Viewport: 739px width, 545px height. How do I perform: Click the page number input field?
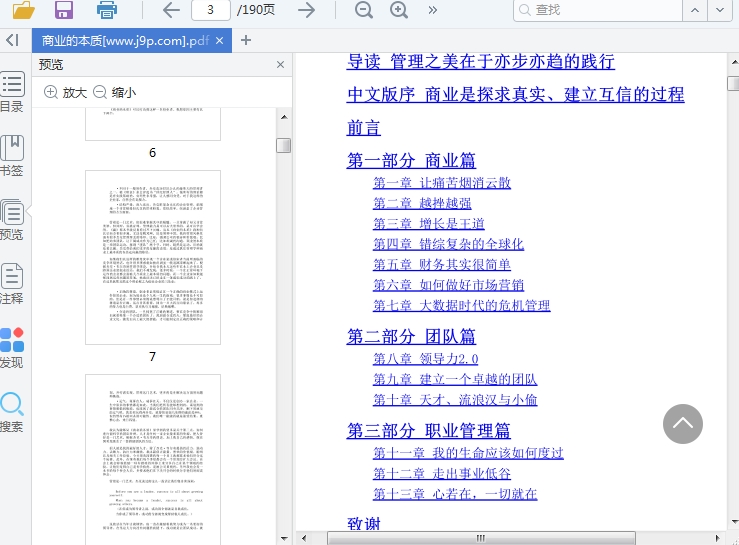click(x=211, y=10)
